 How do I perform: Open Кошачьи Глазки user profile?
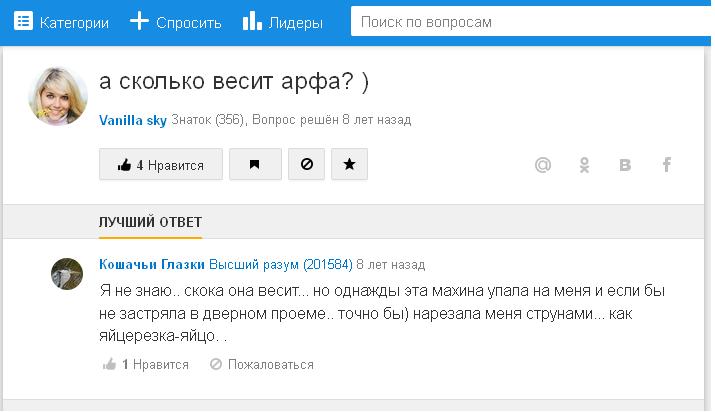[x=152, y=265]
